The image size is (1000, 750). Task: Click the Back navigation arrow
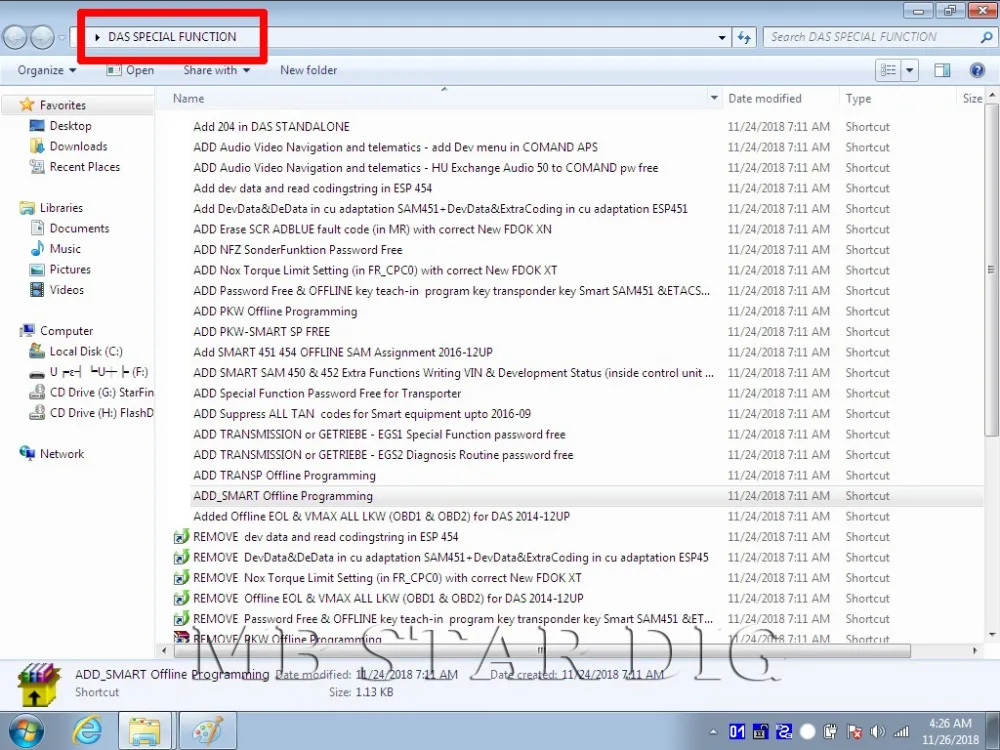(15, 38)
